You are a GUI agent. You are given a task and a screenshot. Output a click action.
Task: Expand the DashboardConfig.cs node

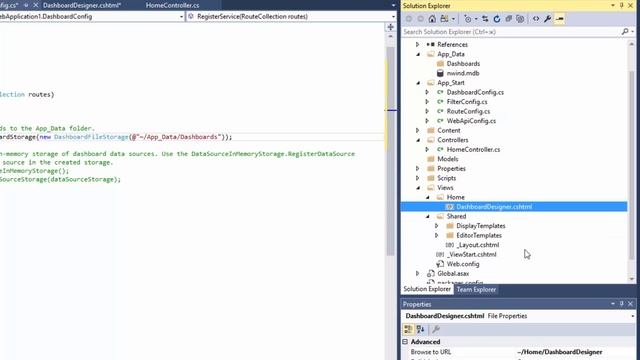(427, 92)
